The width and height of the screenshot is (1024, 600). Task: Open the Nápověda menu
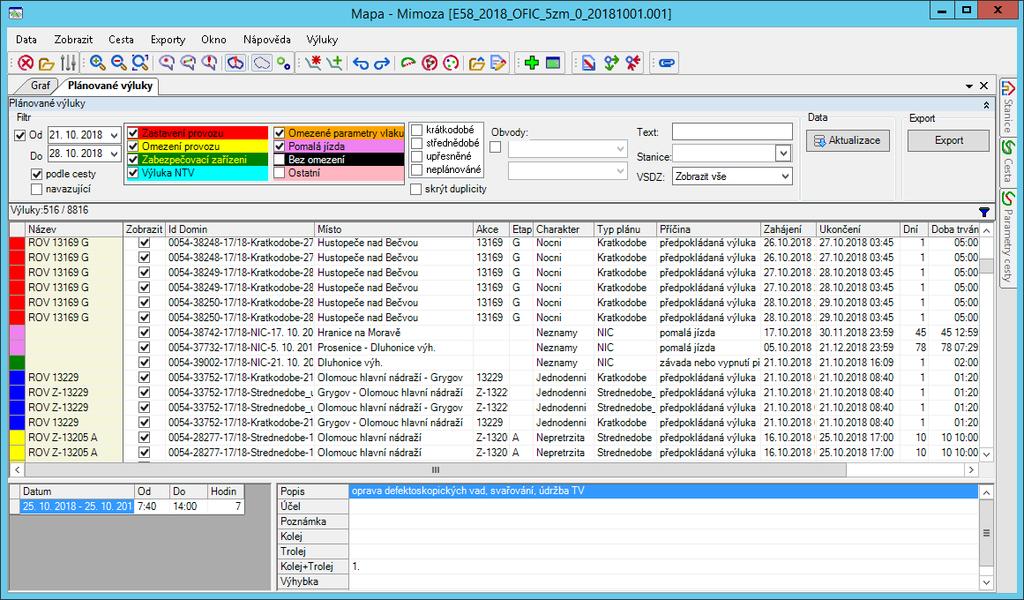266,39
